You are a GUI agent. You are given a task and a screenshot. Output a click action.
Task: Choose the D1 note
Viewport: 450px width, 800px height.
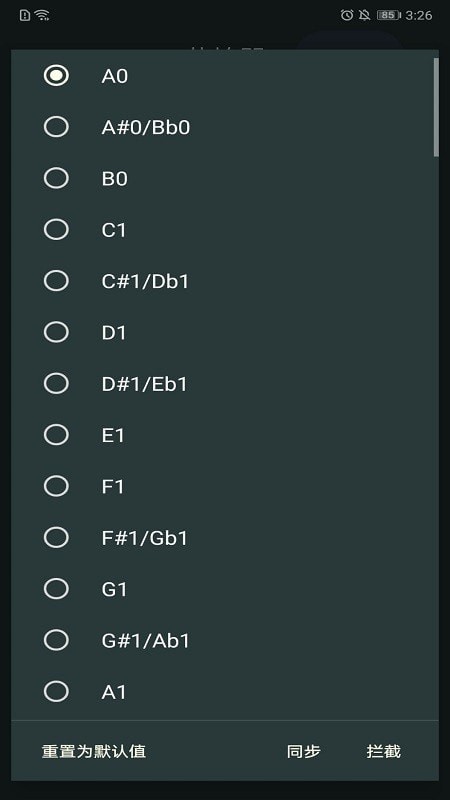(56, 332)
